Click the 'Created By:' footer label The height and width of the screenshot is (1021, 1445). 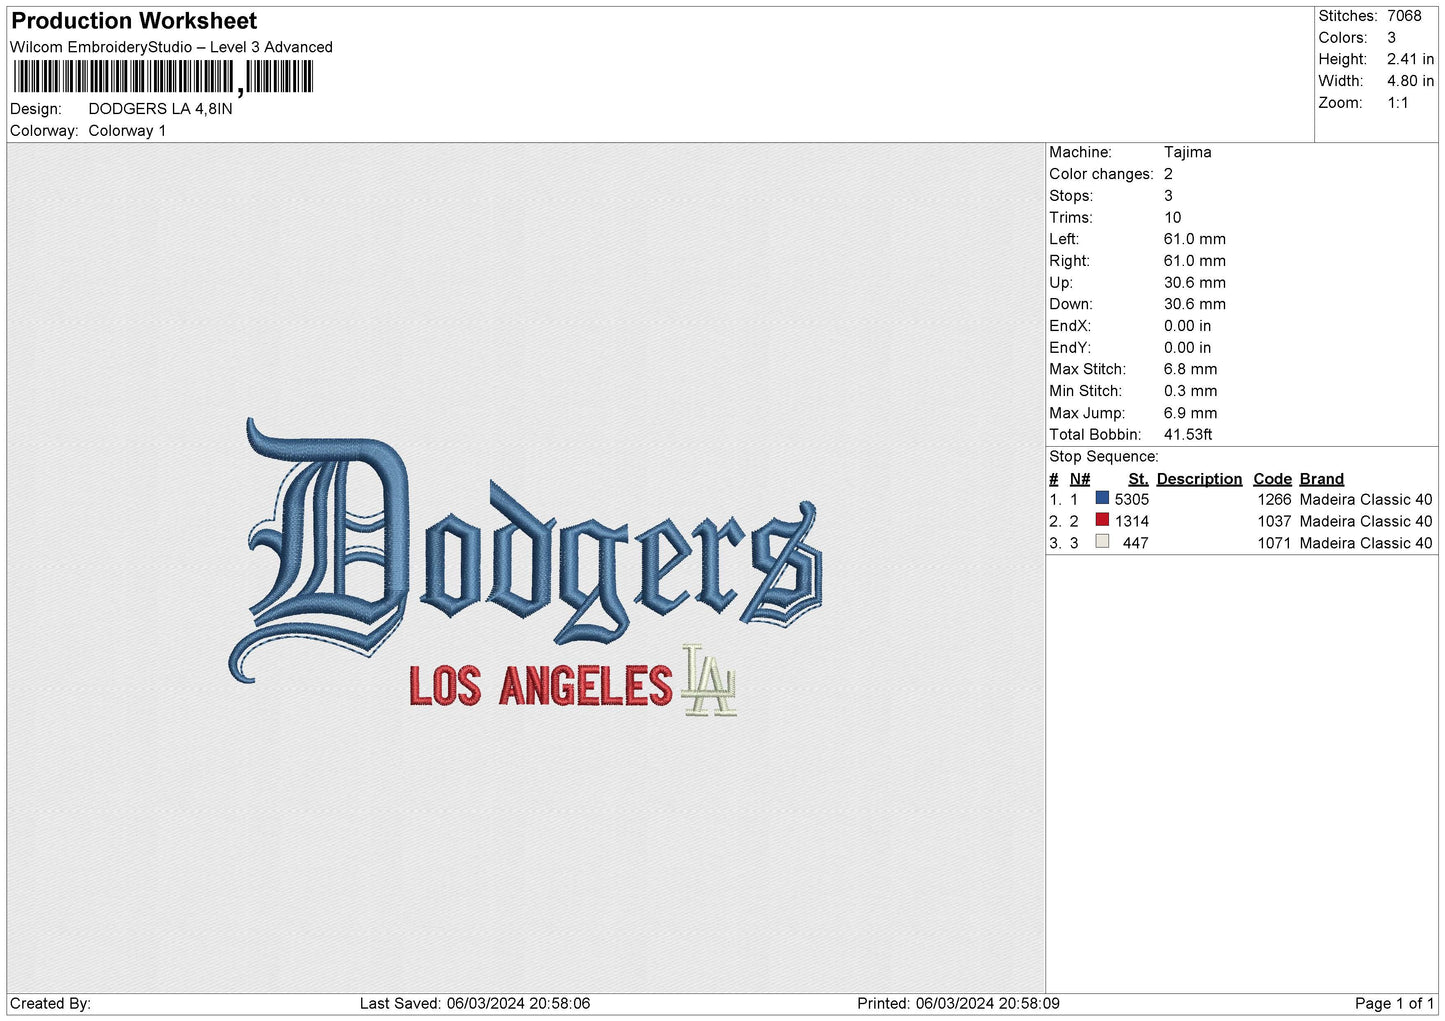(x=50, y=1003)
